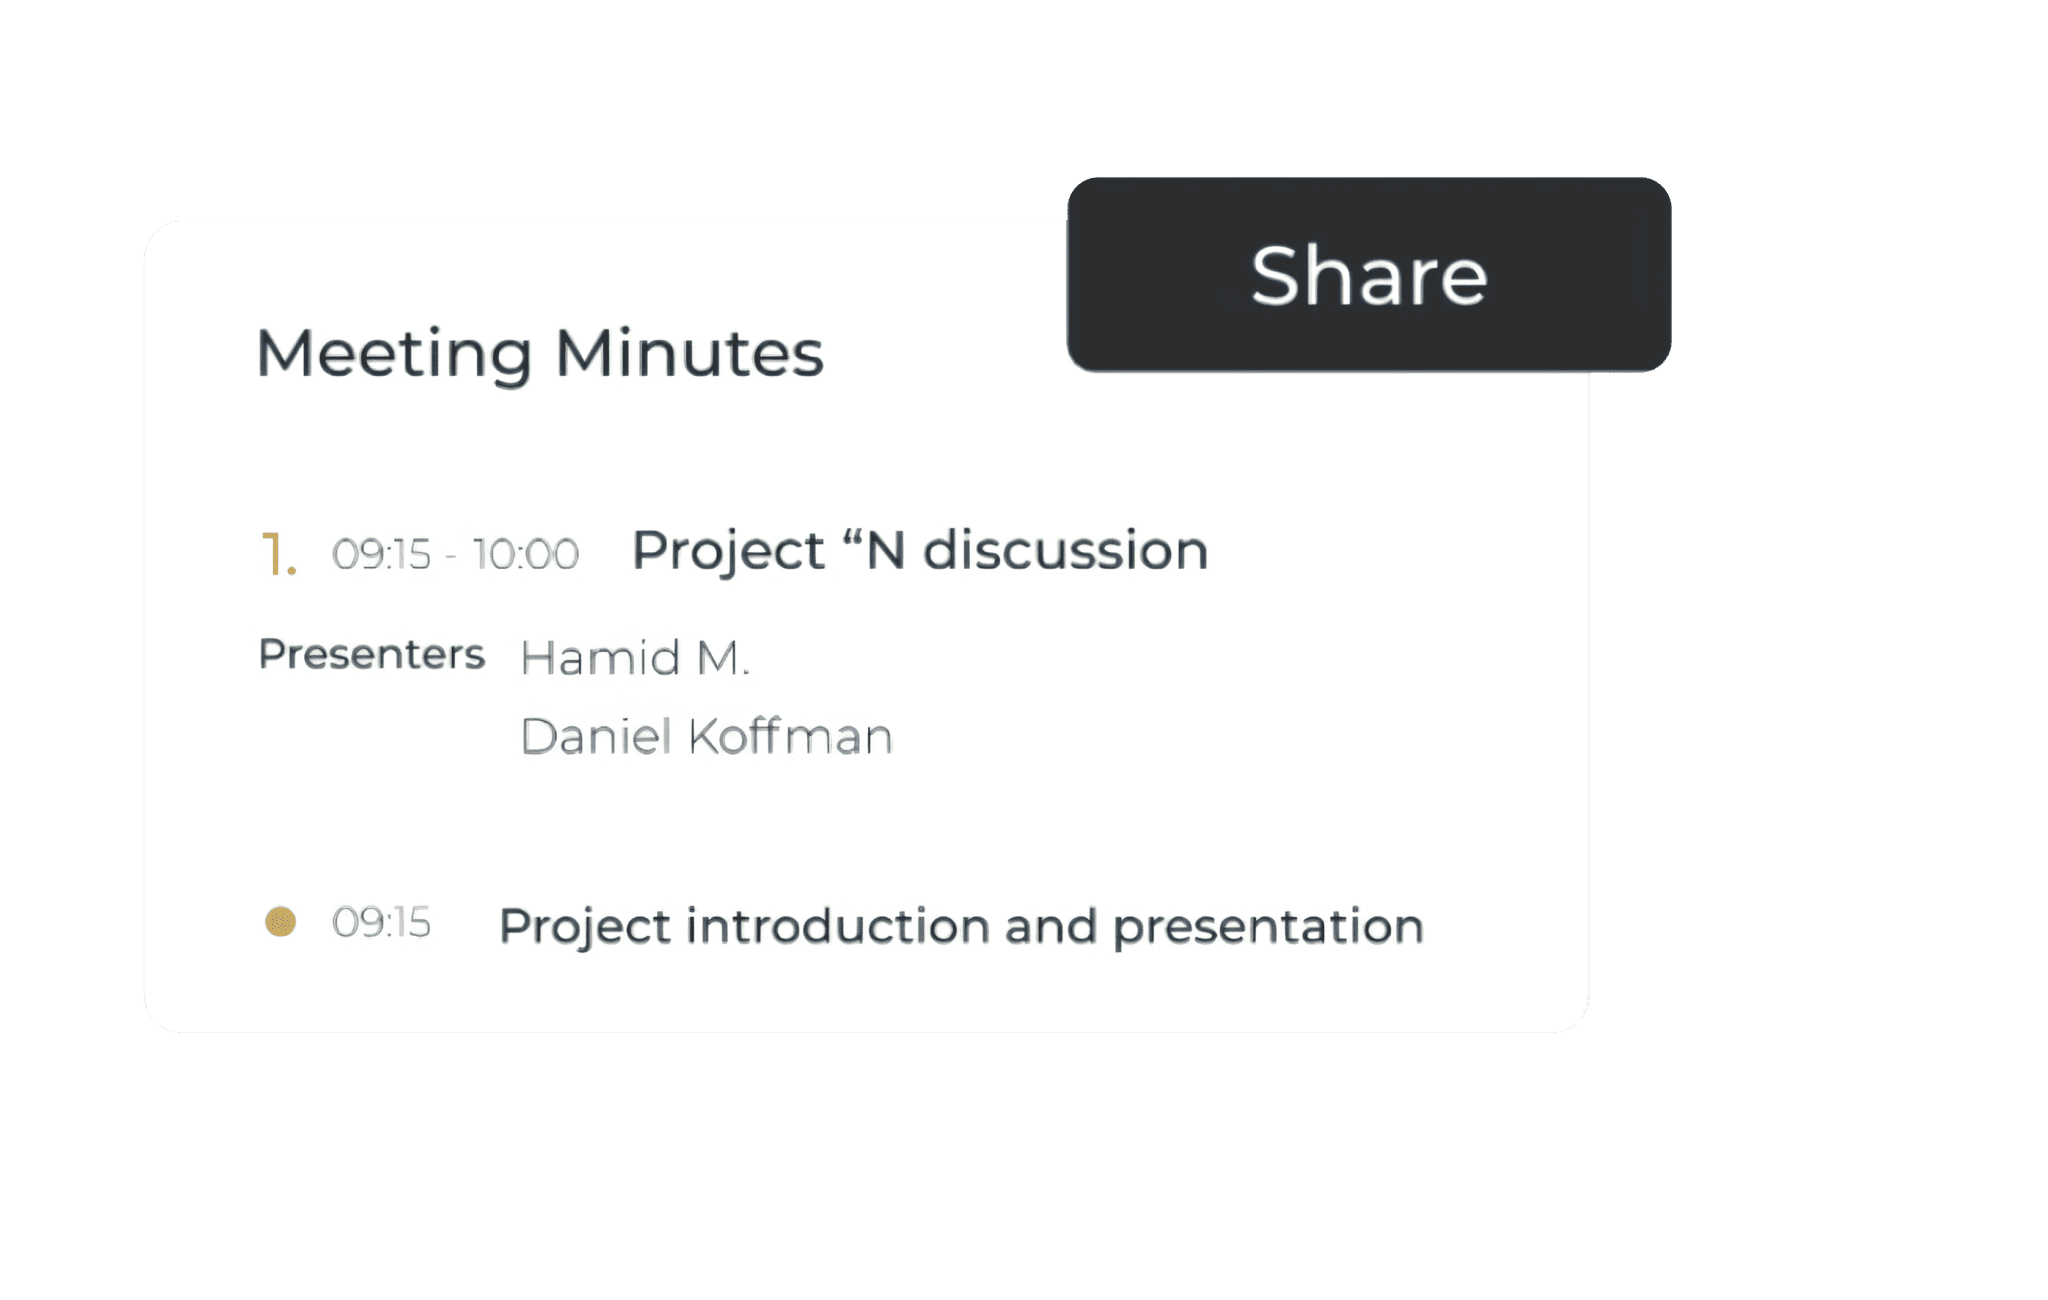This screenshot has width=2048, height=1300.
Task: Click the word Meeting in the heading
Action: click(x=394, y=354)
